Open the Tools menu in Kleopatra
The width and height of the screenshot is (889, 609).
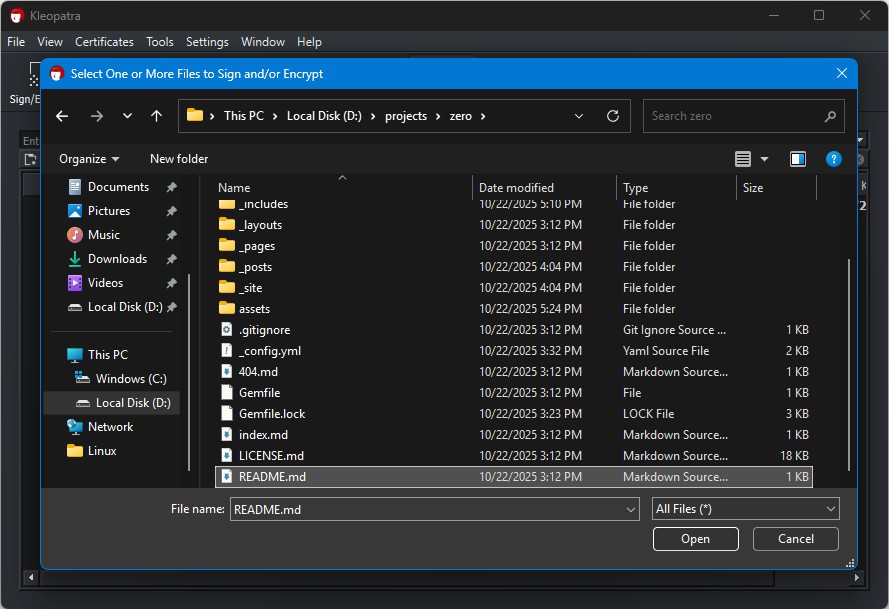[x=159, y=42]
